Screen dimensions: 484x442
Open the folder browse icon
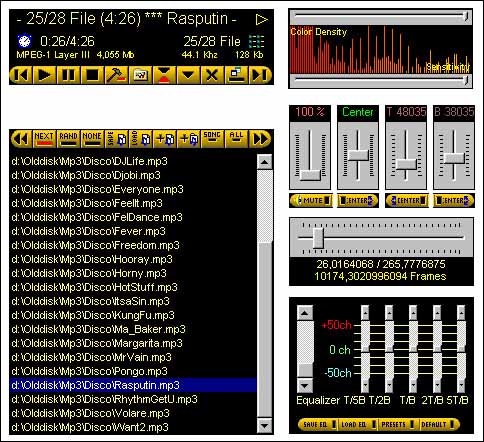click(140, 75)
